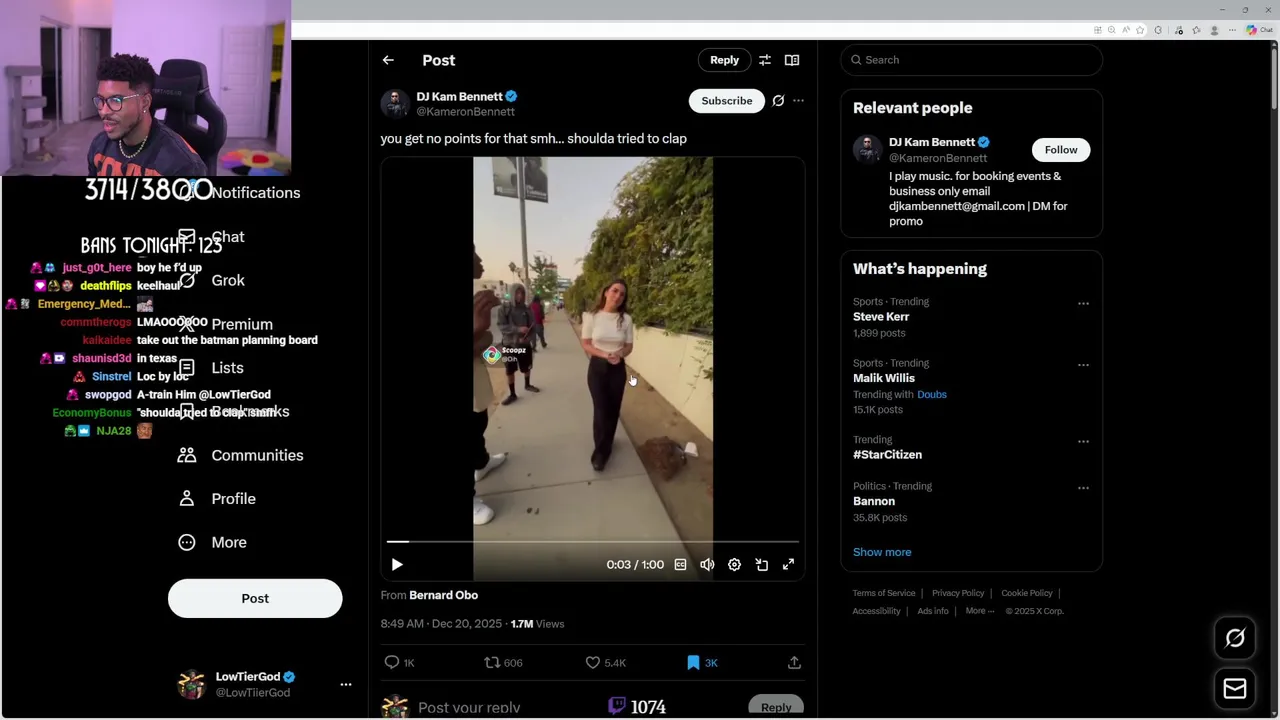The height and width of the screenshot is (720, 1280).
Task: Open Terms of Service footer link
Action: pyautogui.click(x=884, y=593)
